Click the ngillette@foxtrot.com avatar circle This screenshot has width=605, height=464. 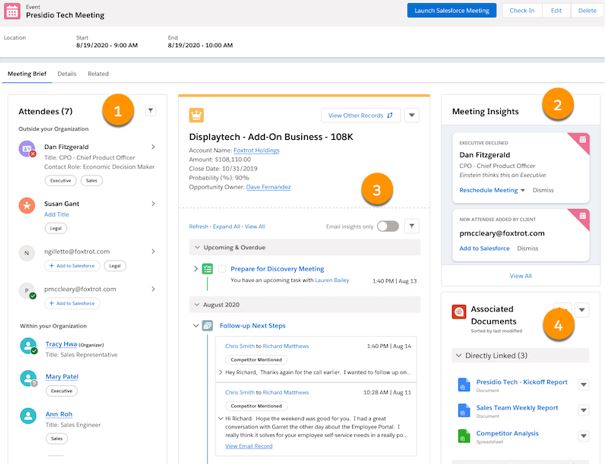coord(27,253)
